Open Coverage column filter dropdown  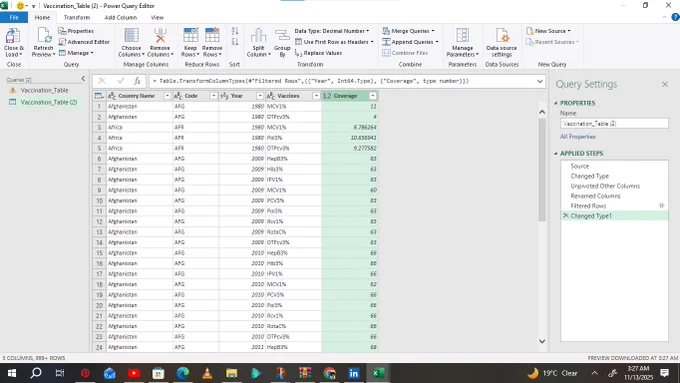(373, 96)
